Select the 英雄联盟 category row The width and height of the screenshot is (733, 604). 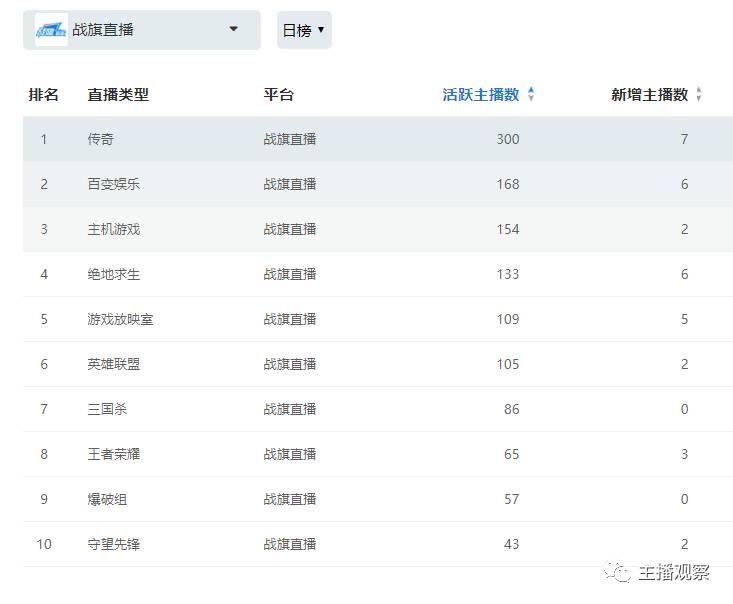[x=114, y=364]
